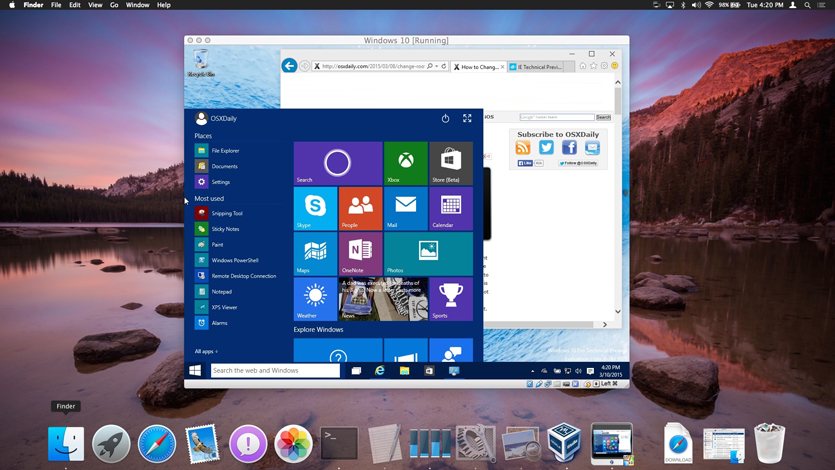Open the address bar search dropdown arrow

click(x=437, y=66)
